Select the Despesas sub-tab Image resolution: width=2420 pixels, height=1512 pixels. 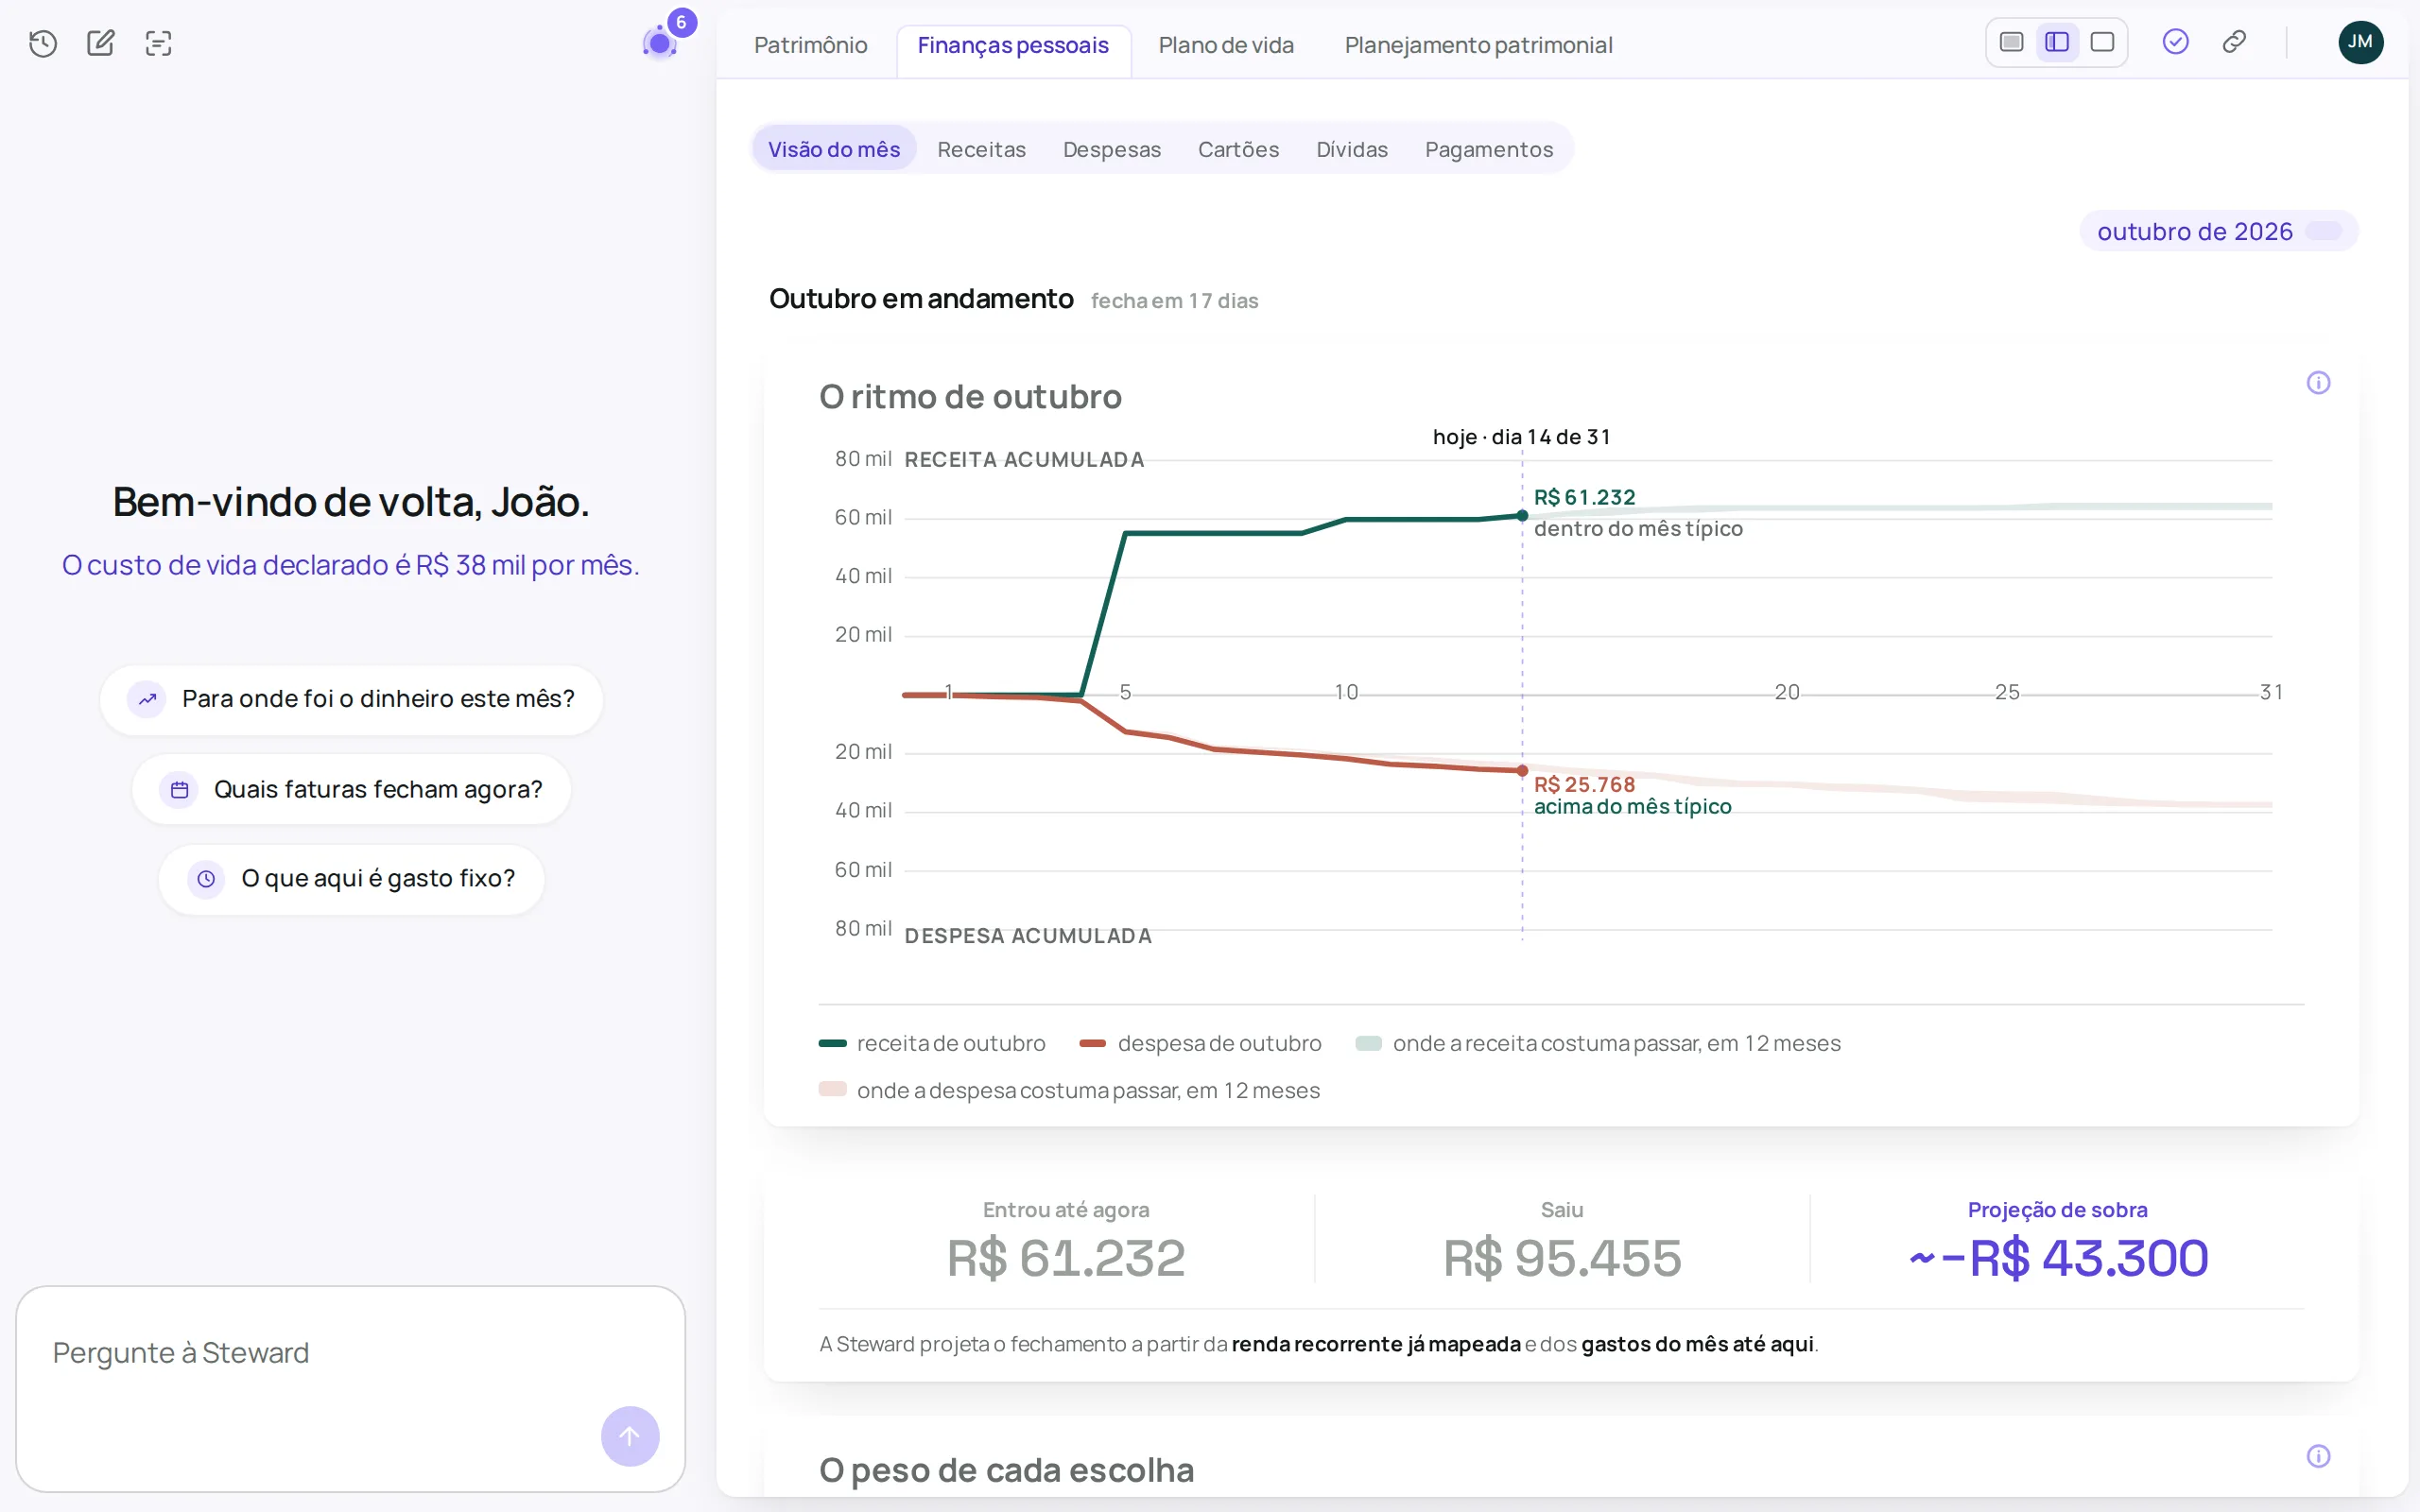(x=1112, y=149)
